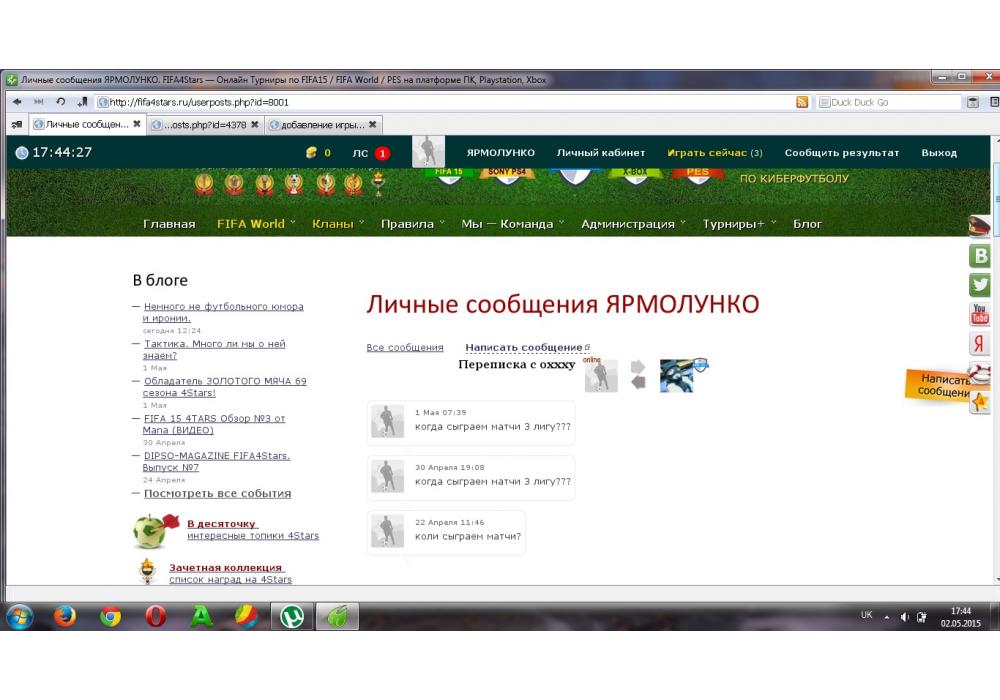Click the Yandex sidebar icon
This screenshot has height=700, width=1000.
point(980,343)
